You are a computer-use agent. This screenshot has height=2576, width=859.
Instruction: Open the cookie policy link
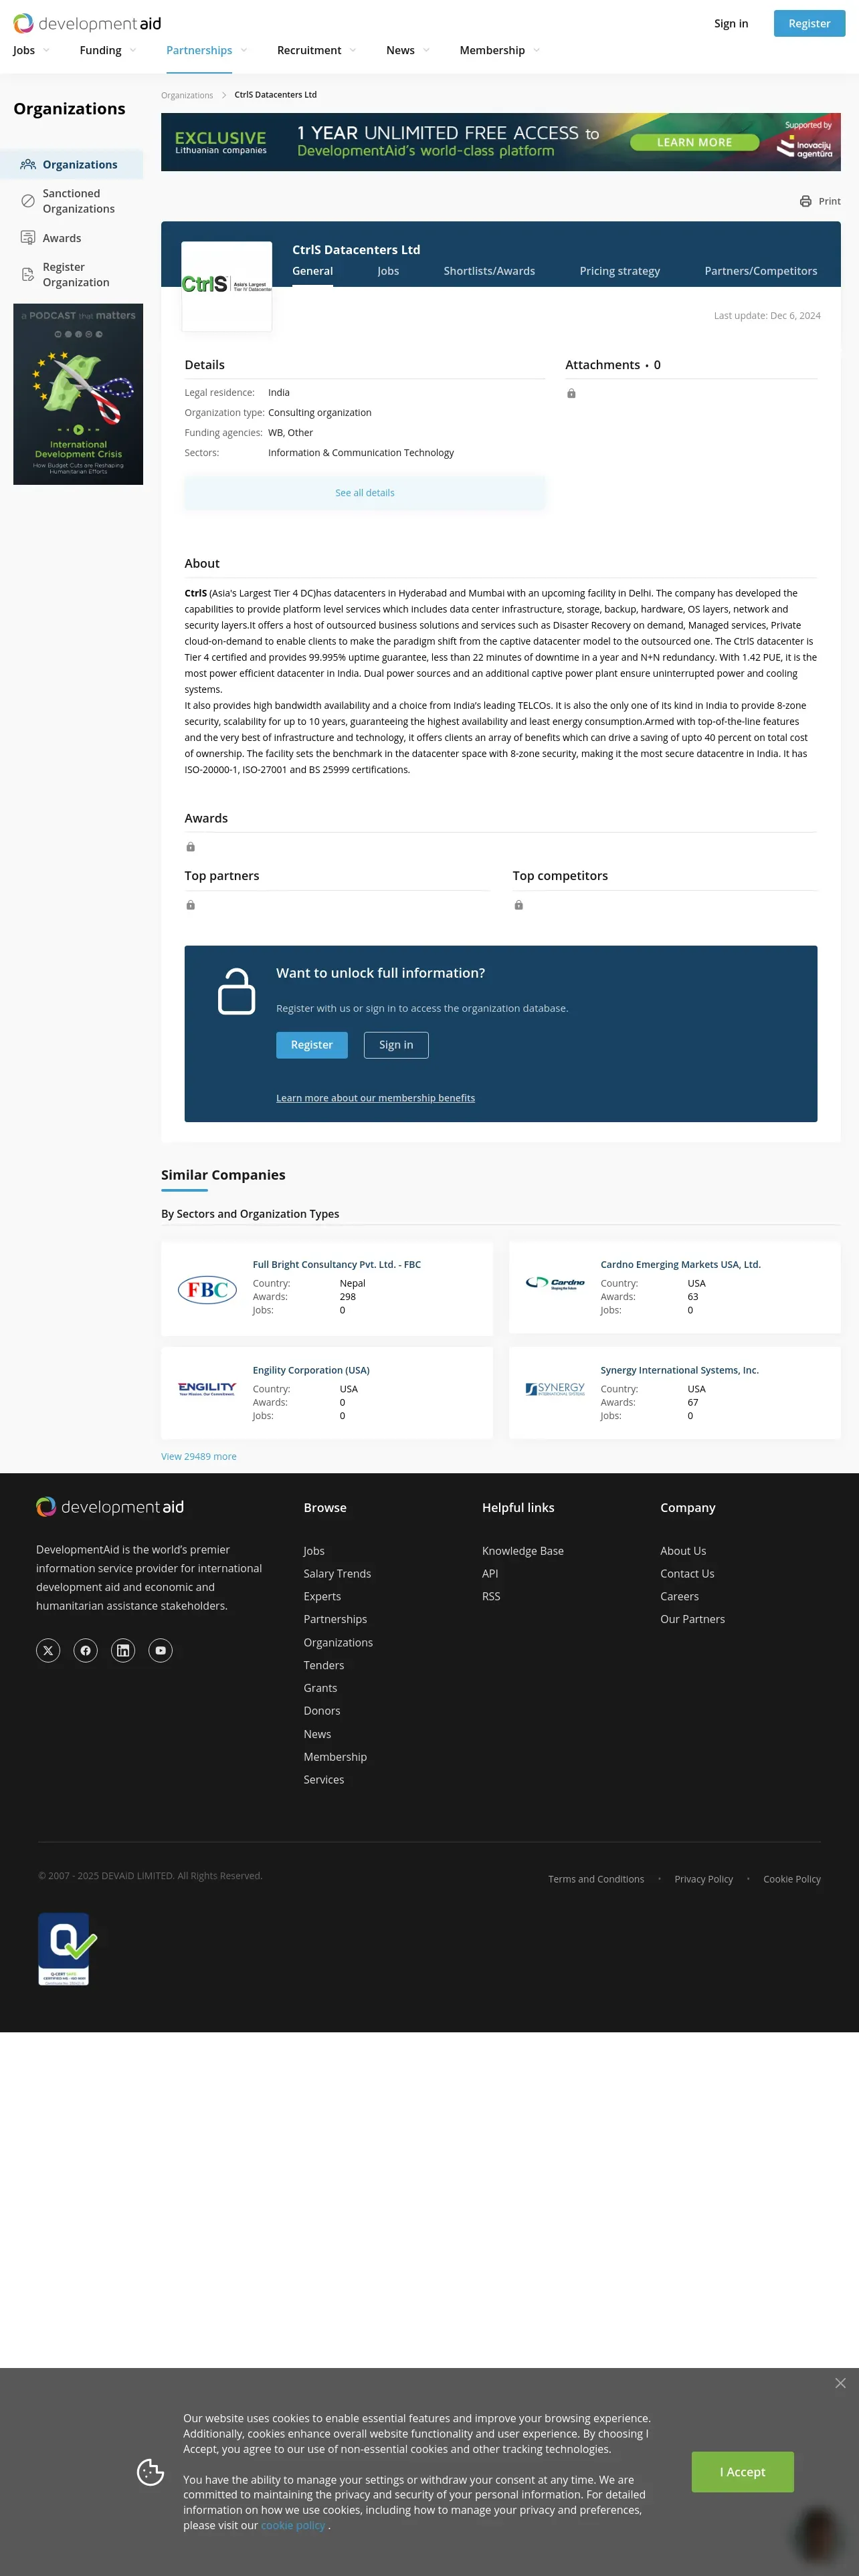[293, 2525]
